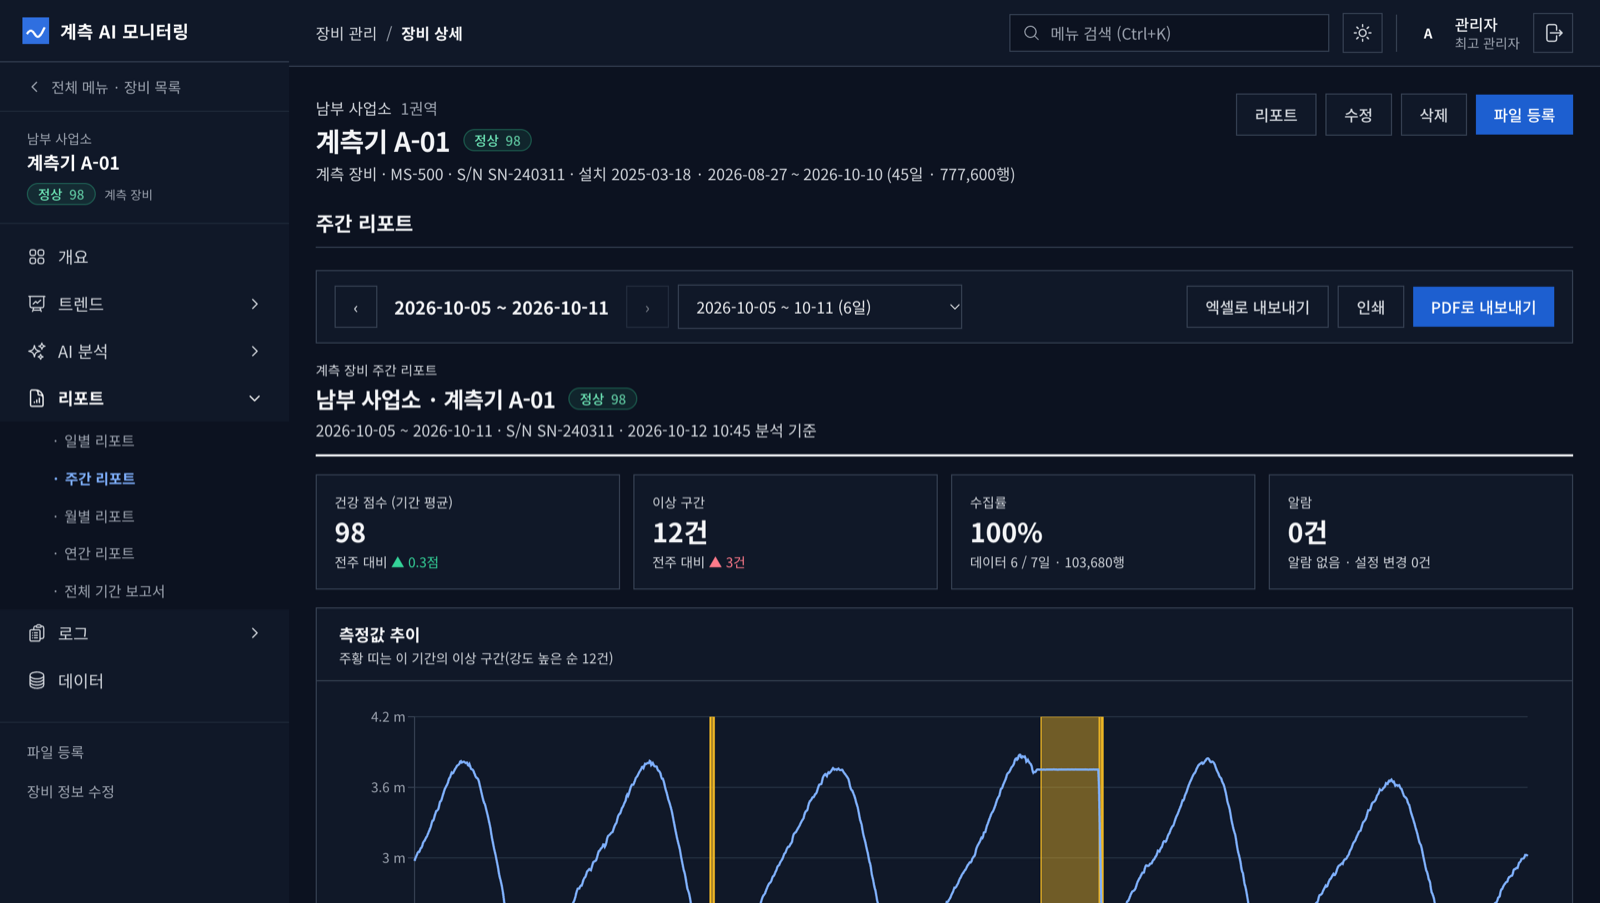
Task: Click the 파일 등록 link in sidebar footer
Action: [55, 752]
